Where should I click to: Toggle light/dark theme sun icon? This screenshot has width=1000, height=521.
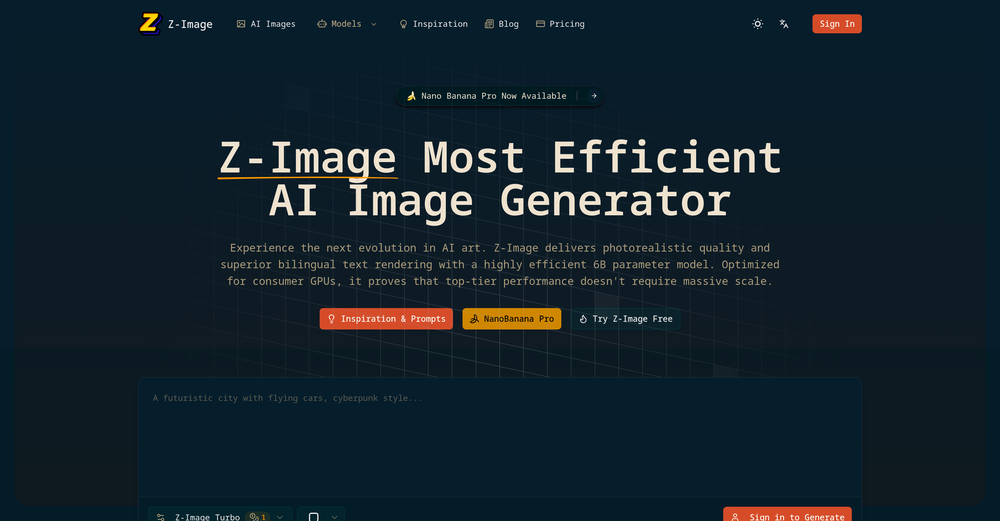click(x=758, y=24)
